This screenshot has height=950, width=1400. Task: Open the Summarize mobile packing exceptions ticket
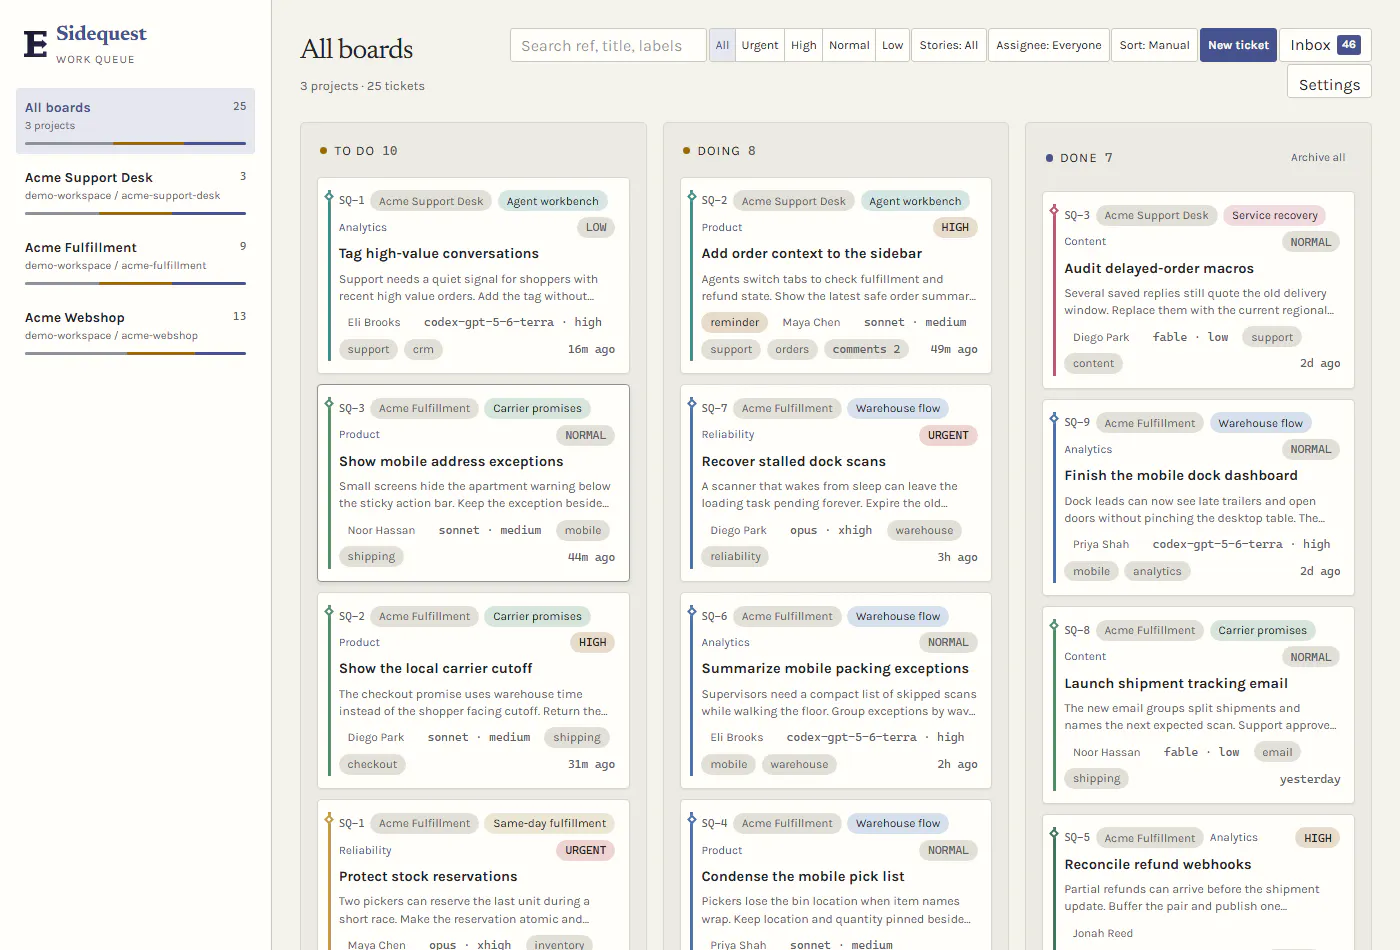point(836,690)
